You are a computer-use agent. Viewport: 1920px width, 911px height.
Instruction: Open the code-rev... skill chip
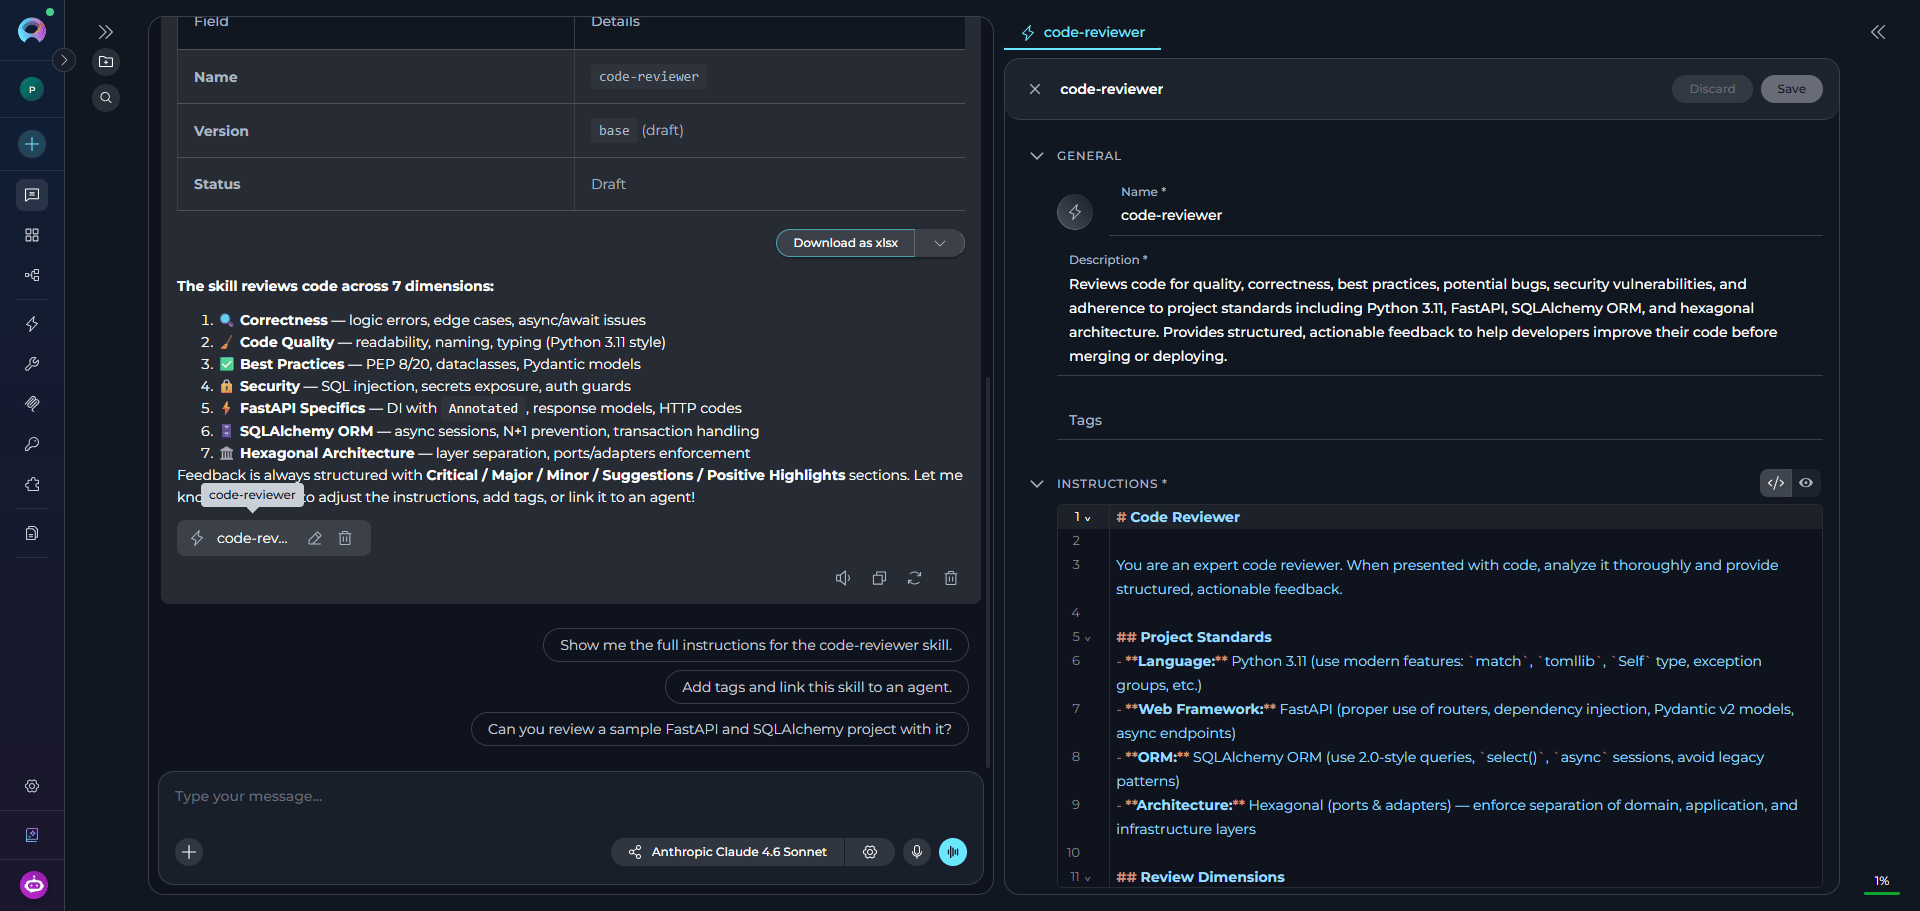point(252,538)
